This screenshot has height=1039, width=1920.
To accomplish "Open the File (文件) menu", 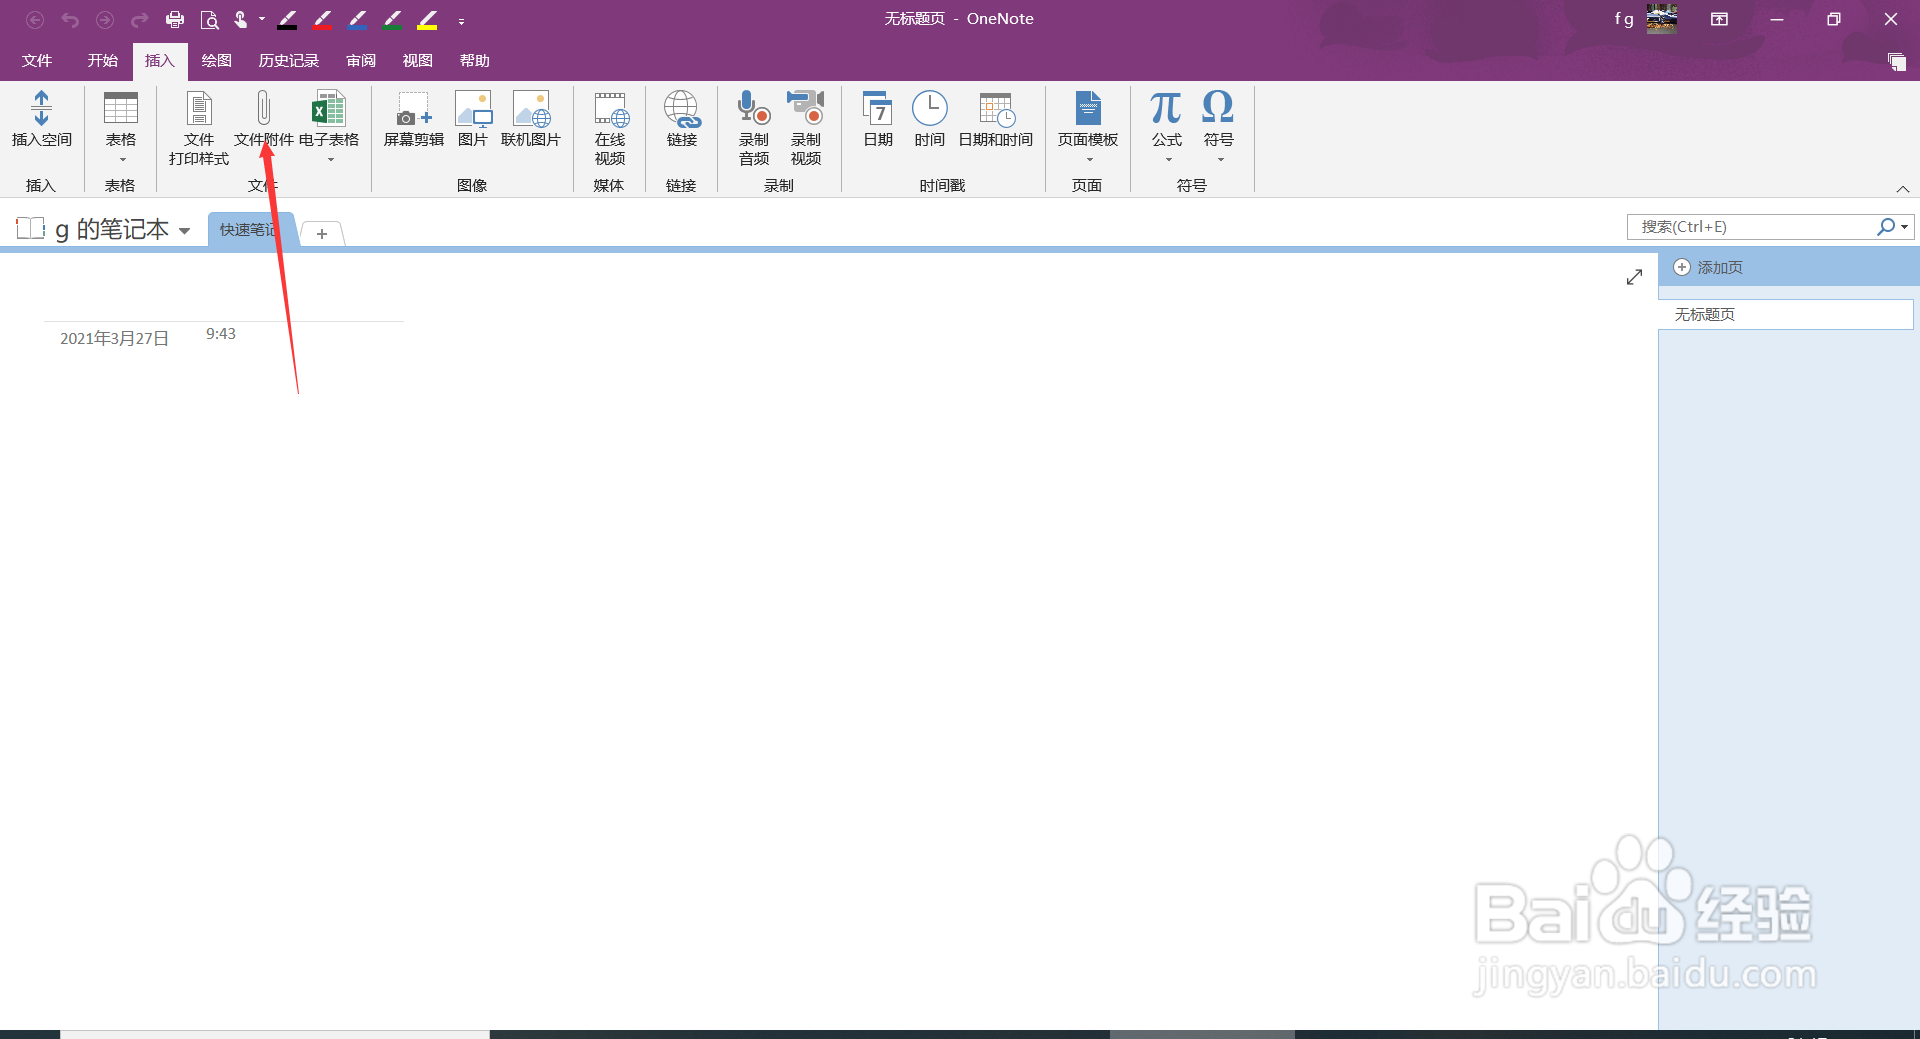I will tap(37, 61).
